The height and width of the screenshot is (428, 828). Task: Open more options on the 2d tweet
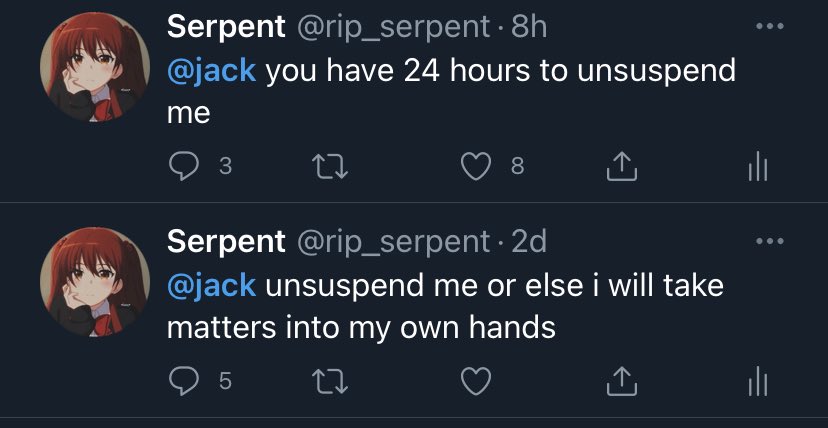pos(769,241)
